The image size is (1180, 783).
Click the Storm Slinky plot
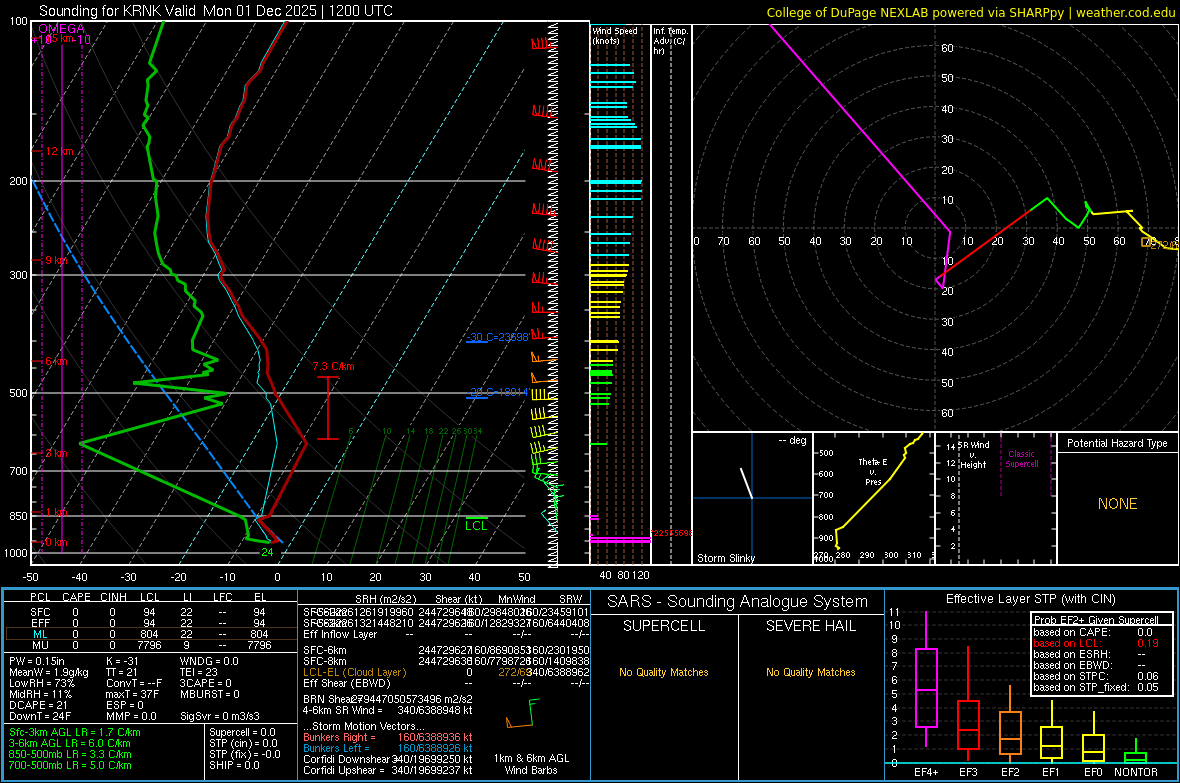pos(751,498)
